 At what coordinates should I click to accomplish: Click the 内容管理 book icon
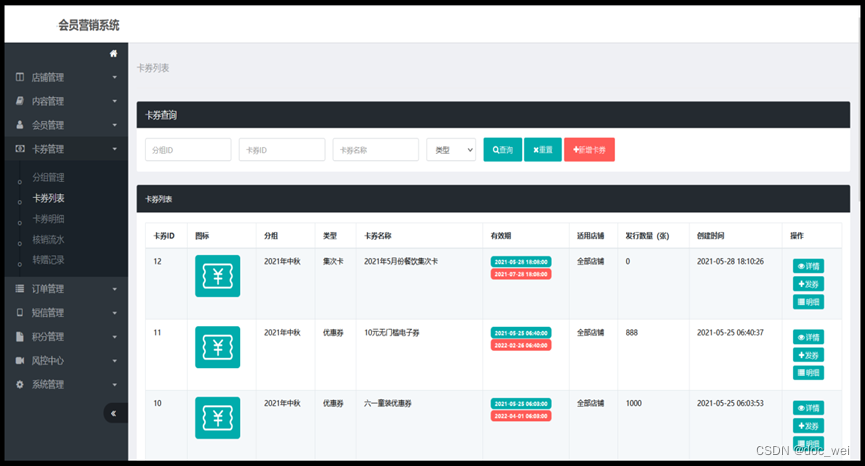[20, 101]
